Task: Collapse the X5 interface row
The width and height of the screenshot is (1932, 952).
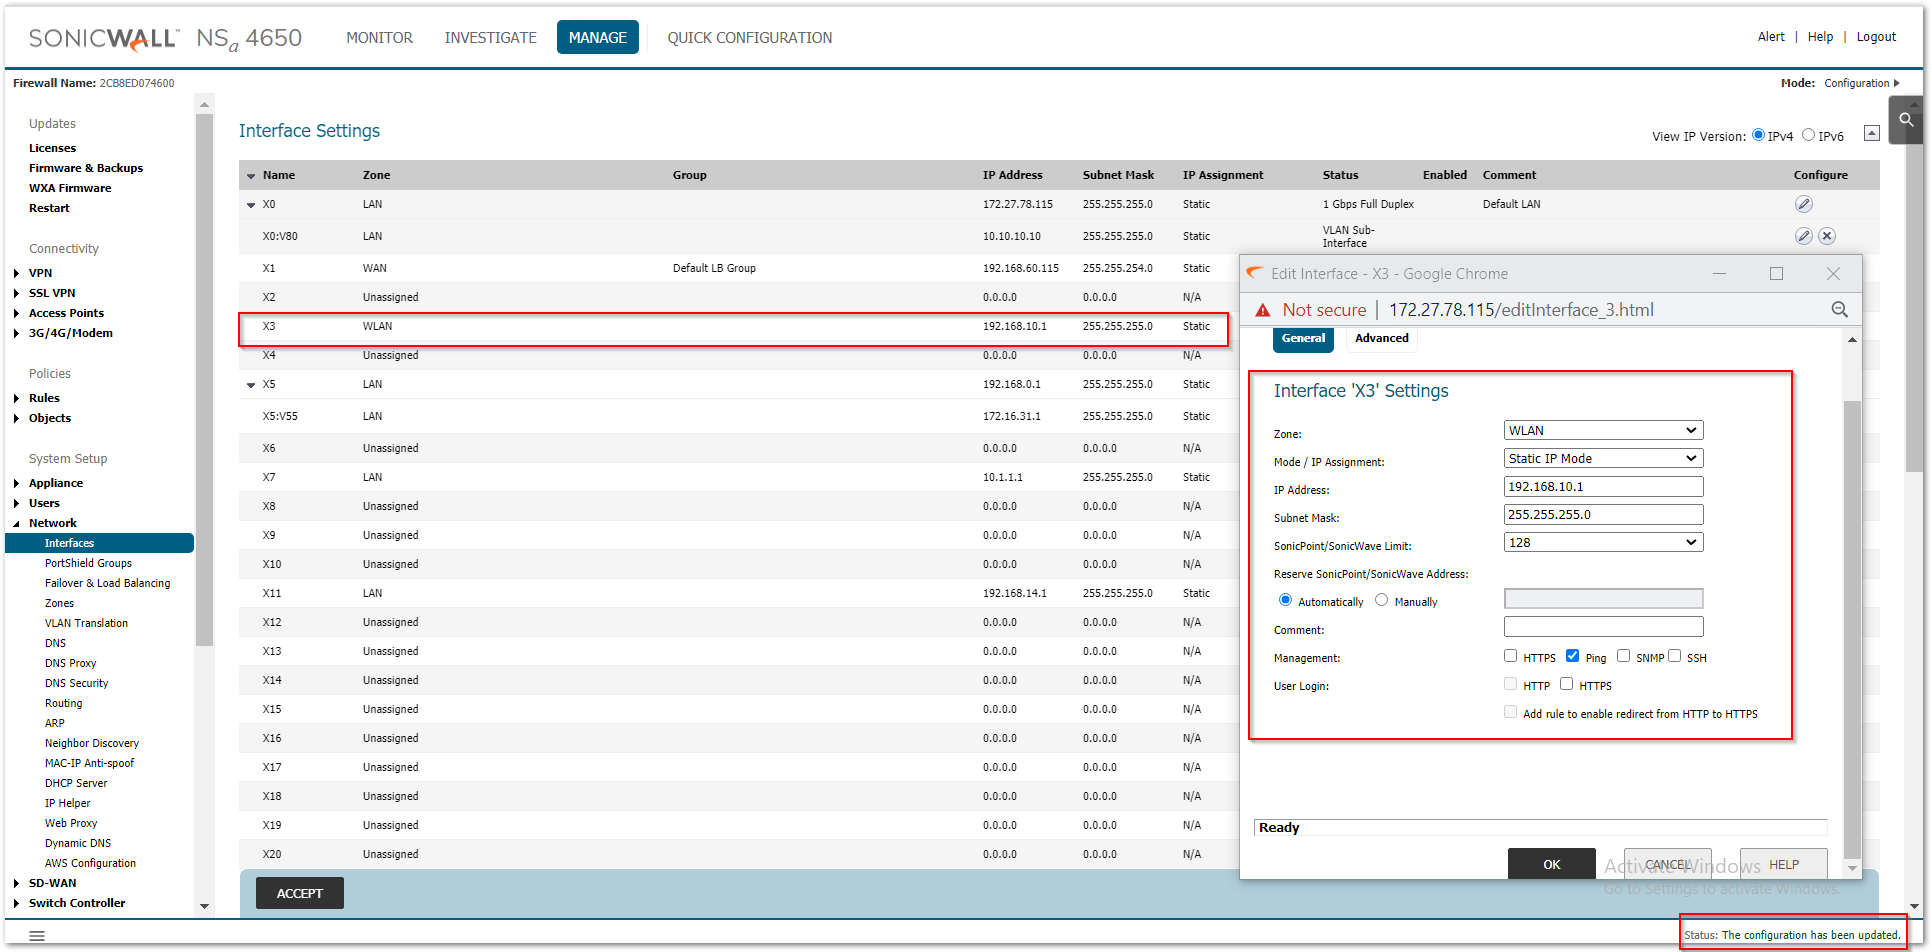Action: tap(251, 385)
